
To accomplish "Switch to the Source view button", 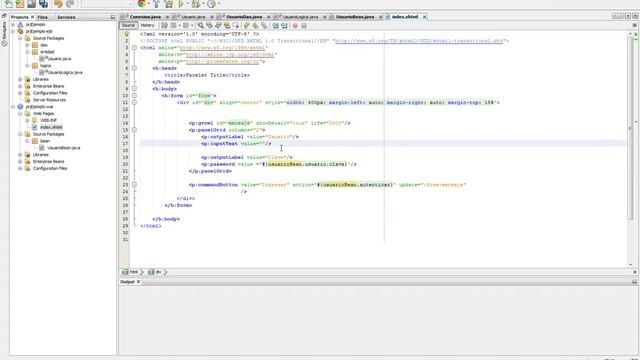I will [x=128, y=25].
